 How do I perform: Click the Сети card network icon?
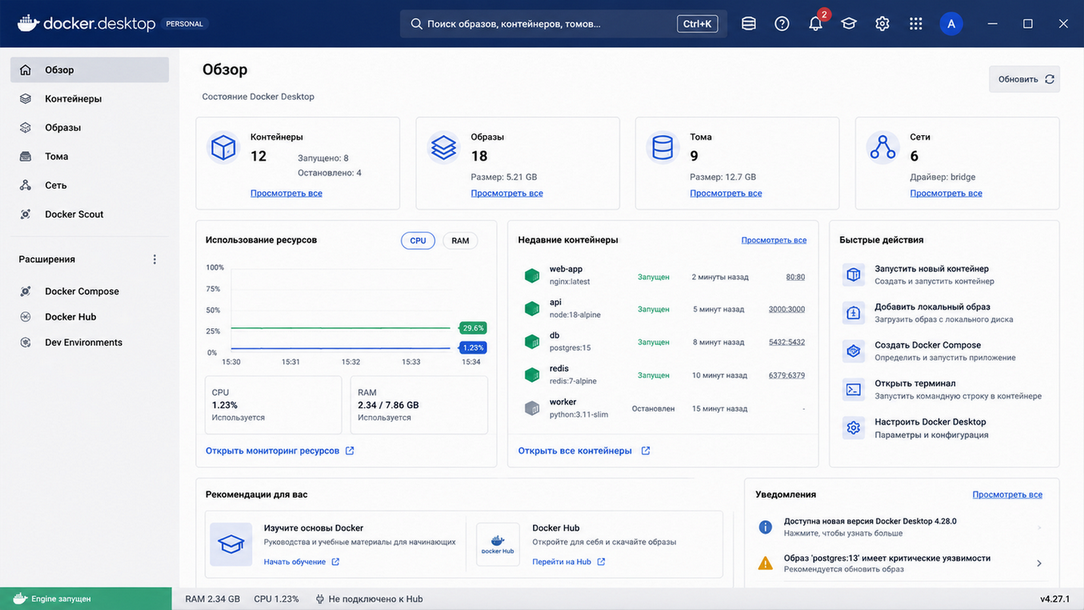tap(883, 147)
